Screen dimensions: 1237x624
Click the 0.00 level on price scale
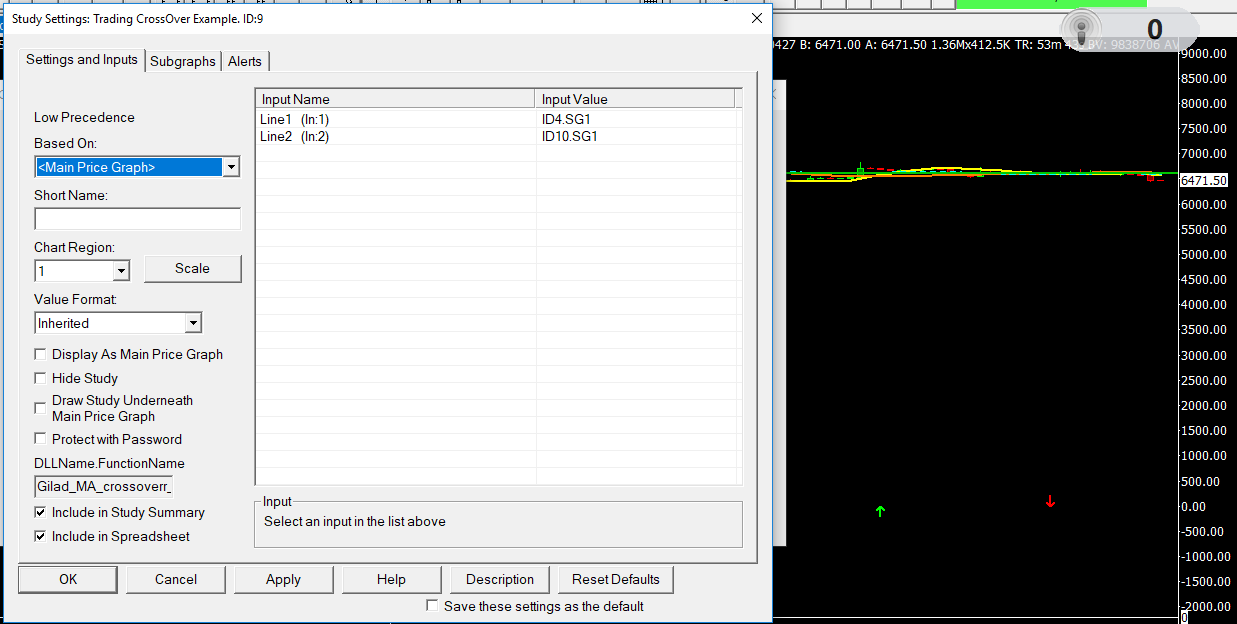1193,506
